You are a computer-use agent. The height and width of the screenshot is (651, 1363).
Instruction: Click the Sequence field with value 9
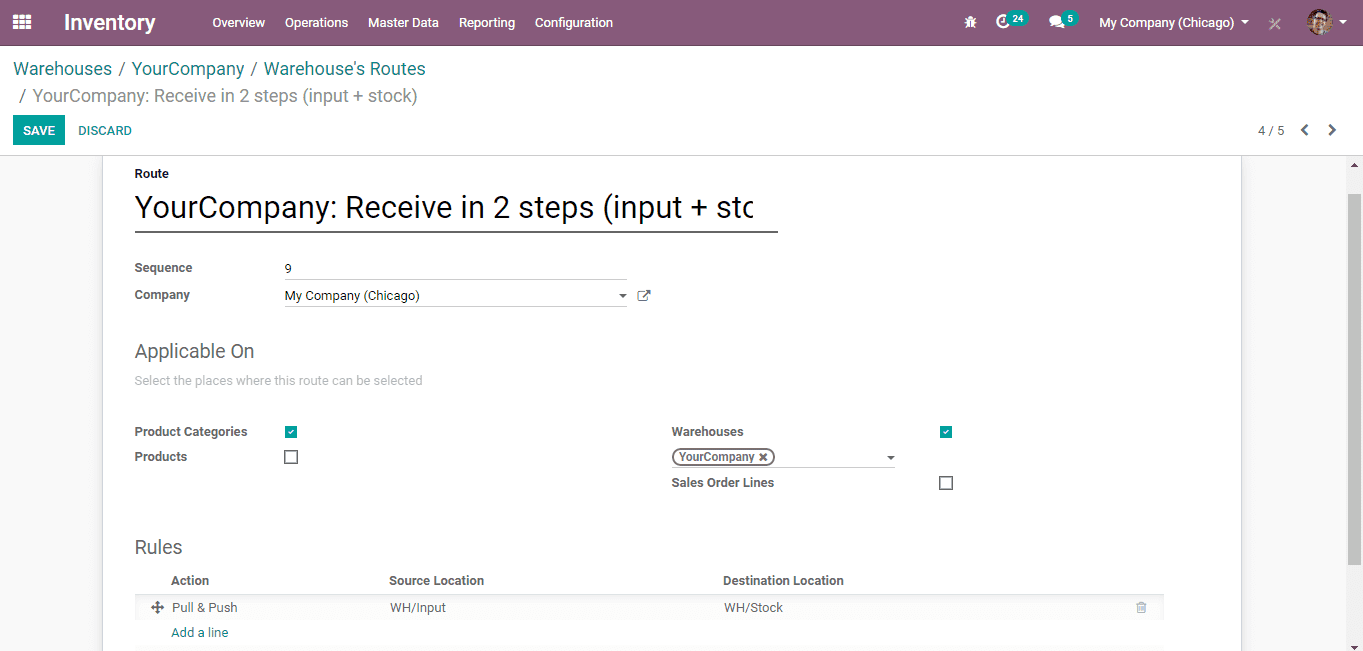(x=456, y=268)
